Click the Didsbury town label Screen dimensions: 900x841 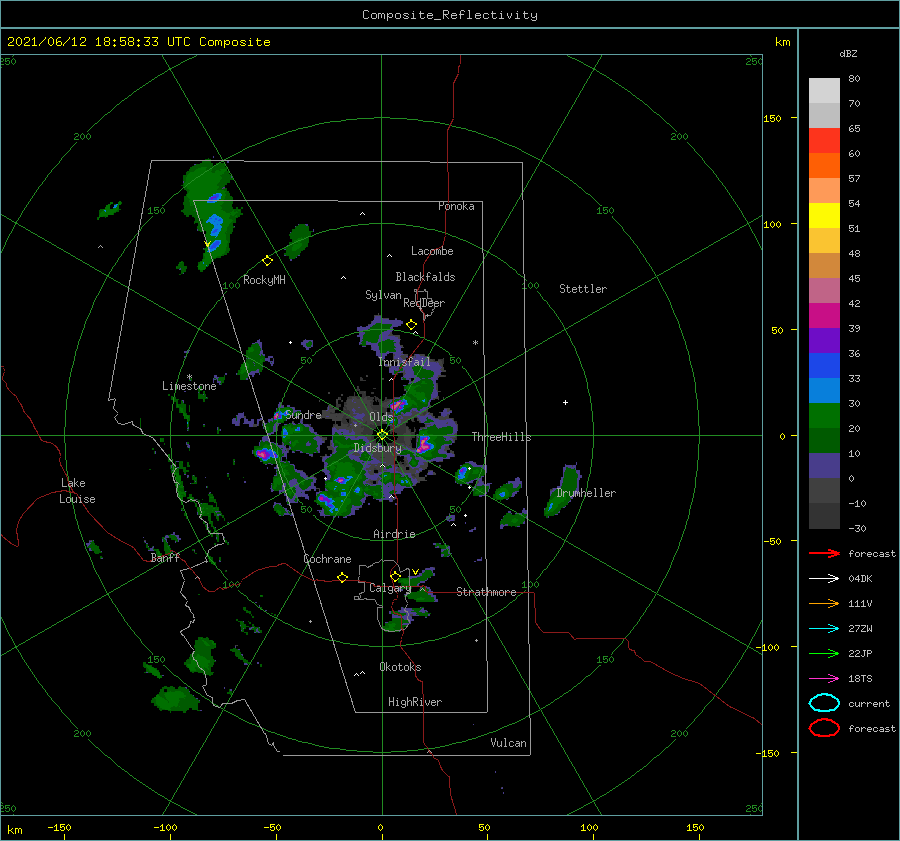(x=377, y=448)
